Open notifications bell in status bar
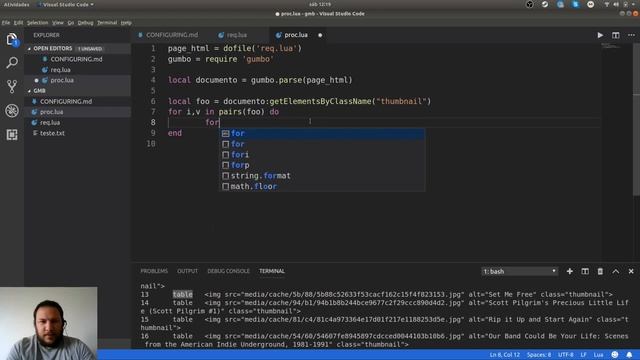The width and height of the screenshot is (640, 360). tap(629, 355)
